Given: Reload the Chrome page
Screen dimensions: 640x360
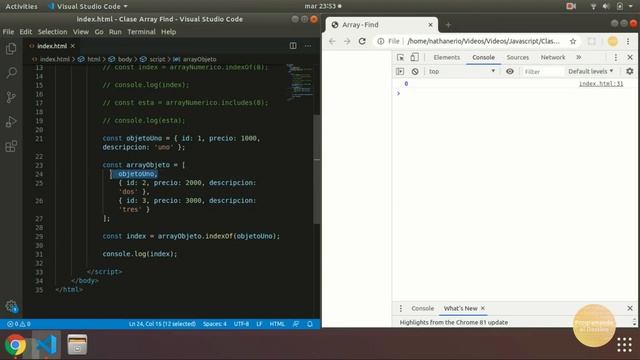Looking at the screenshot, I should (x=362, y=41).
